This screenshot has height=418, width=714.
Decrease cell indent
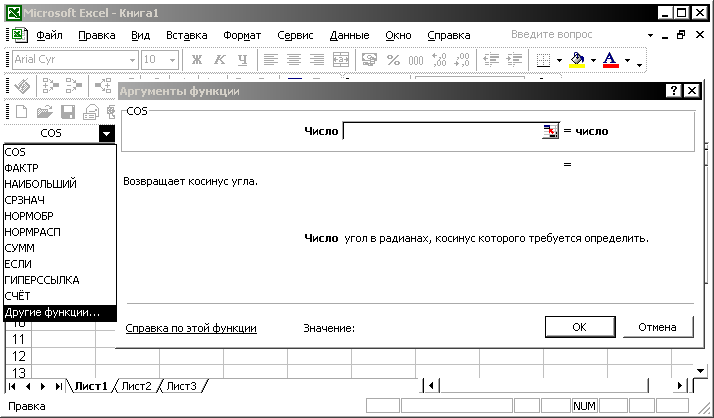pyautogui.click(x=491, y=60)
